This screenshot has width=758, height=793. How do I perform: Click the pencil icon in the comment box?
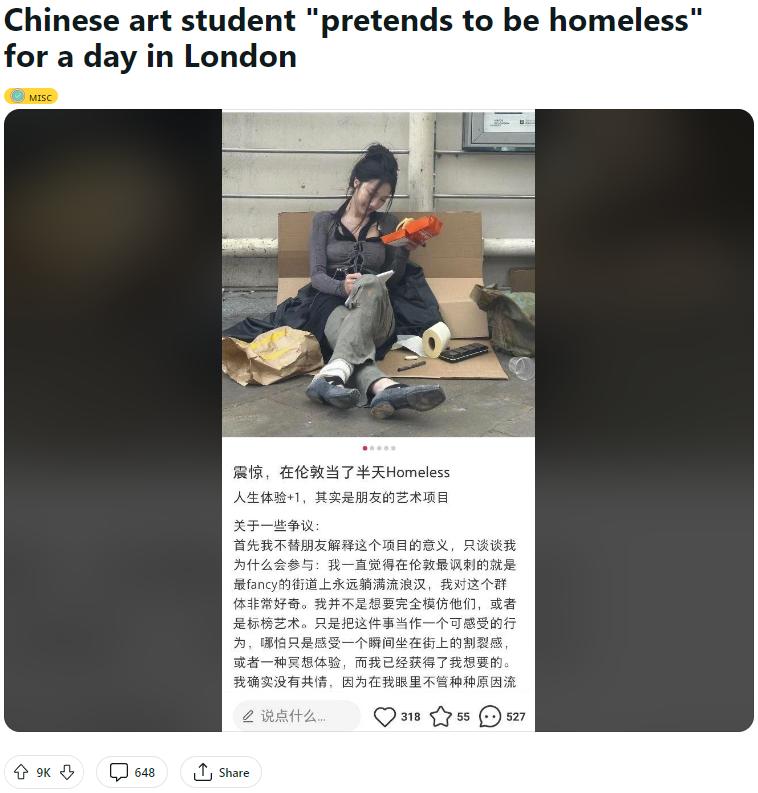pyautogui.click(x=248, y=716)
